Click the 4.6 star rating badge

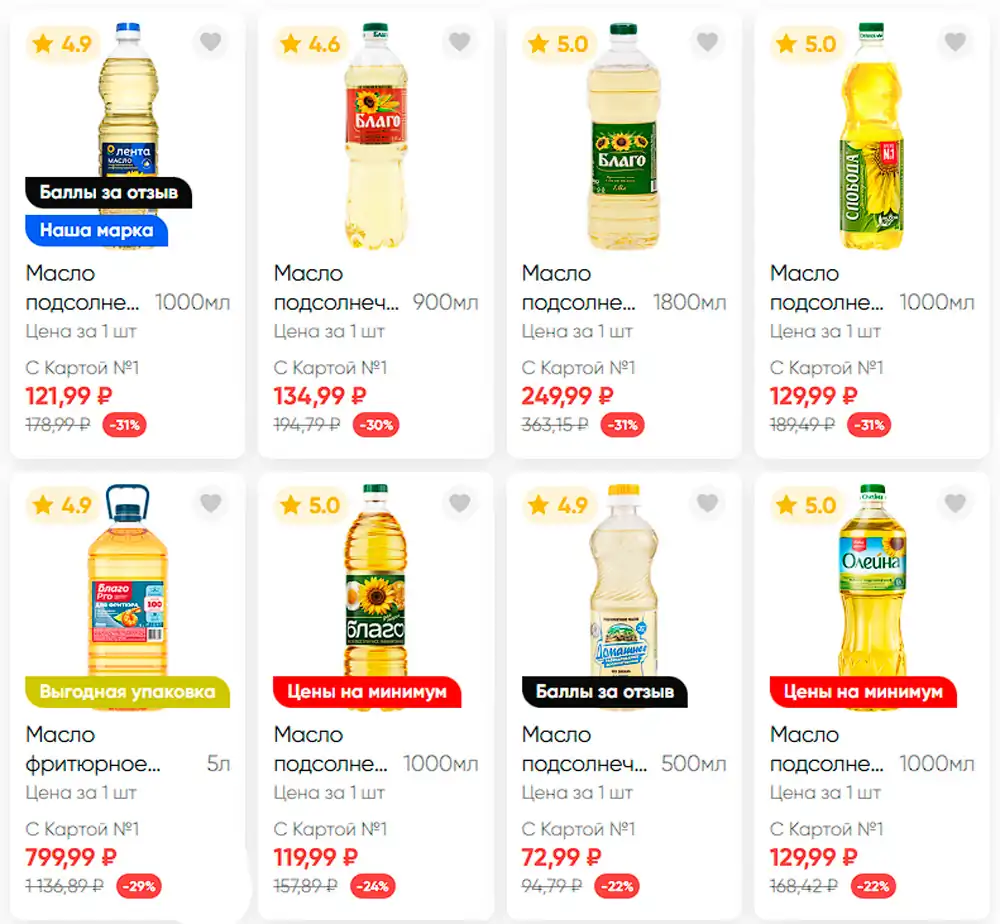pos(311,44)
